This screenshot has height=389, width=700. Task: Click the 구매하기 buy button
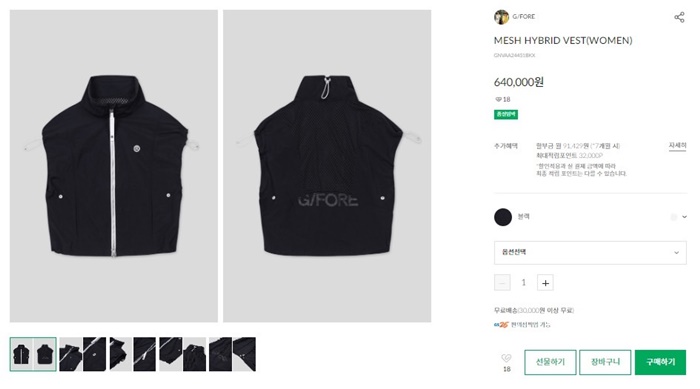[x=660, y=362]
